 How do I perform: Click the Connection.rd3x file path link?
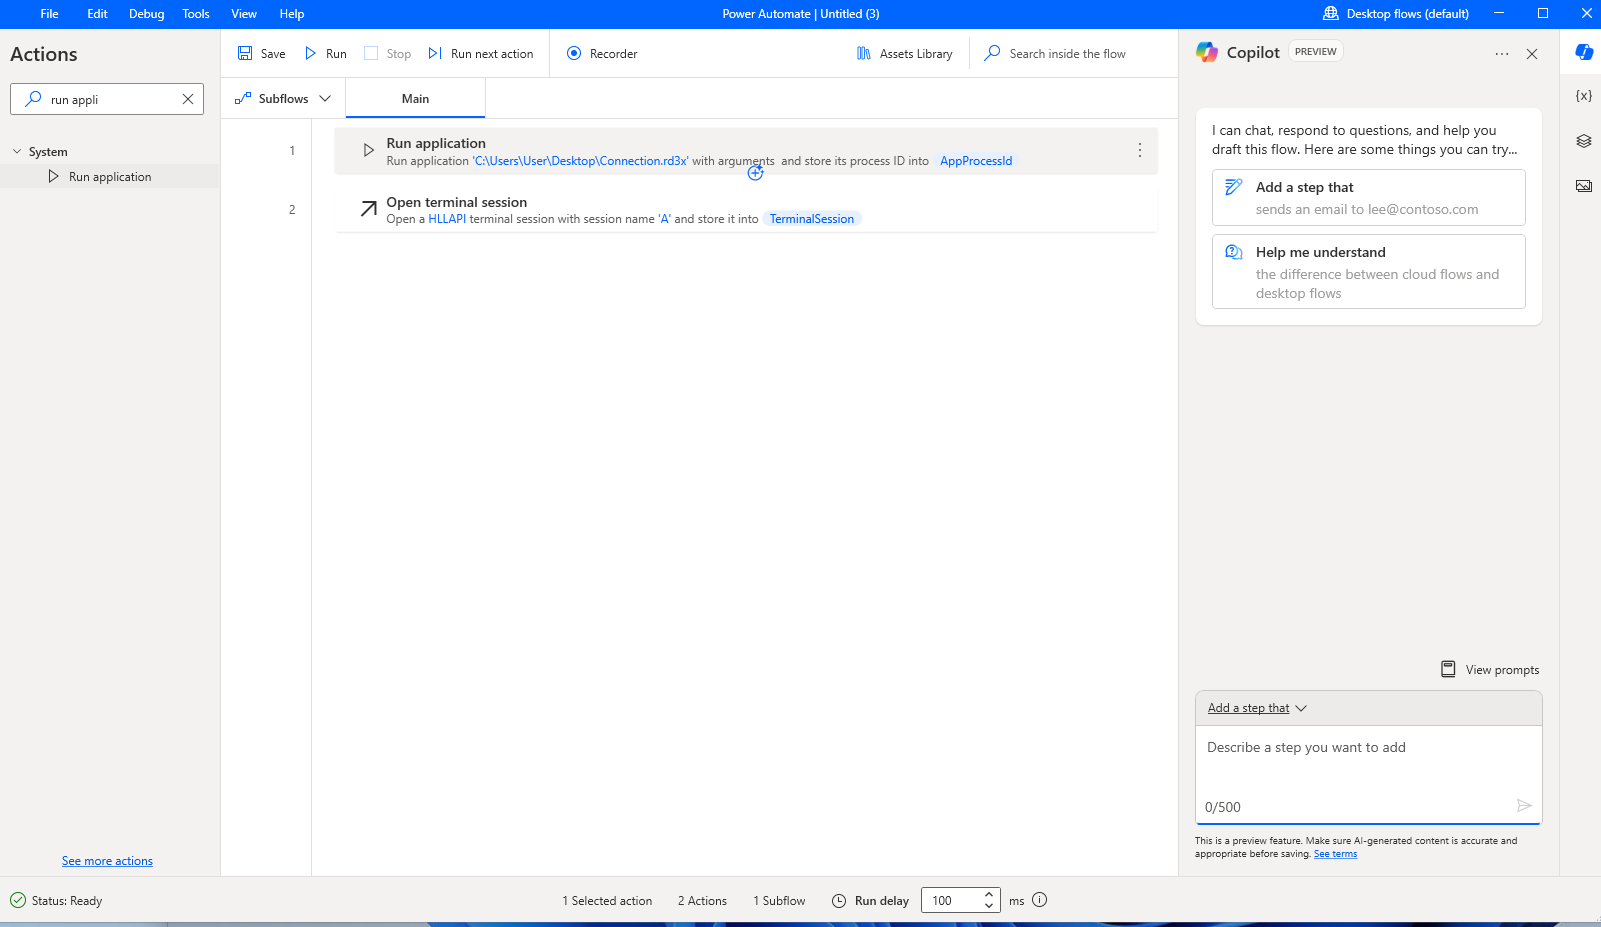pyautogui.click(x=580, y=161)
